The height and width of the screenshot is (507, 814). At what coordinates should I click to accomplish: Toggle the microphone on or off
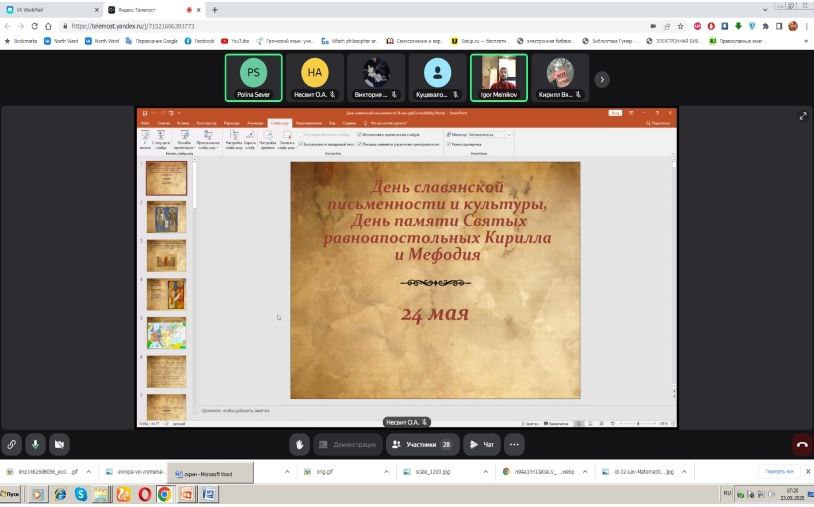(x=35, y=444)
